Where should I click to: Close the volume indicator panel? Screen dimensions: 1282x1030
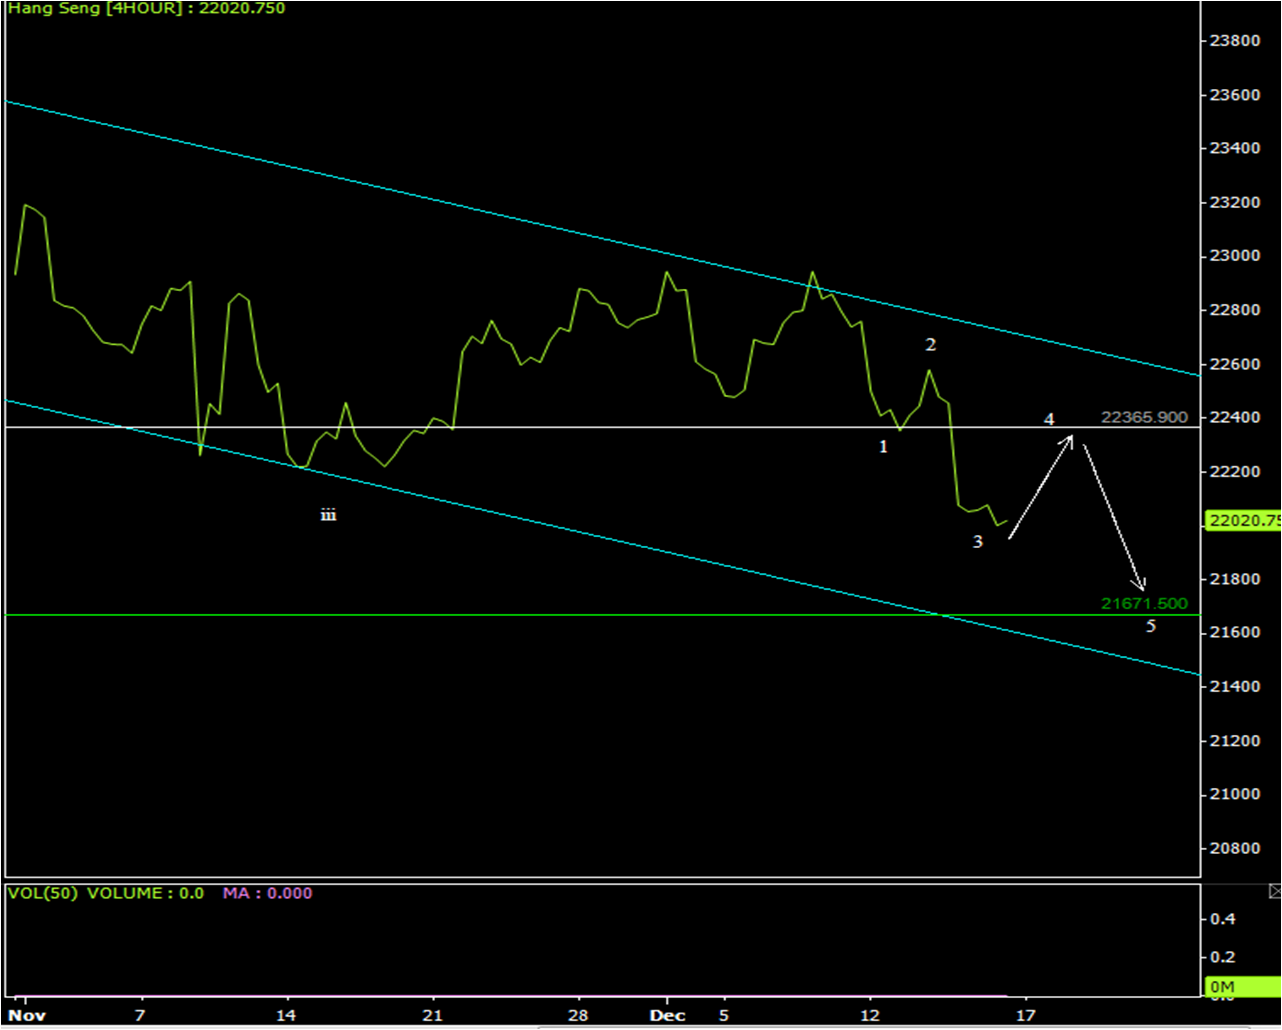coord(1275,891)
